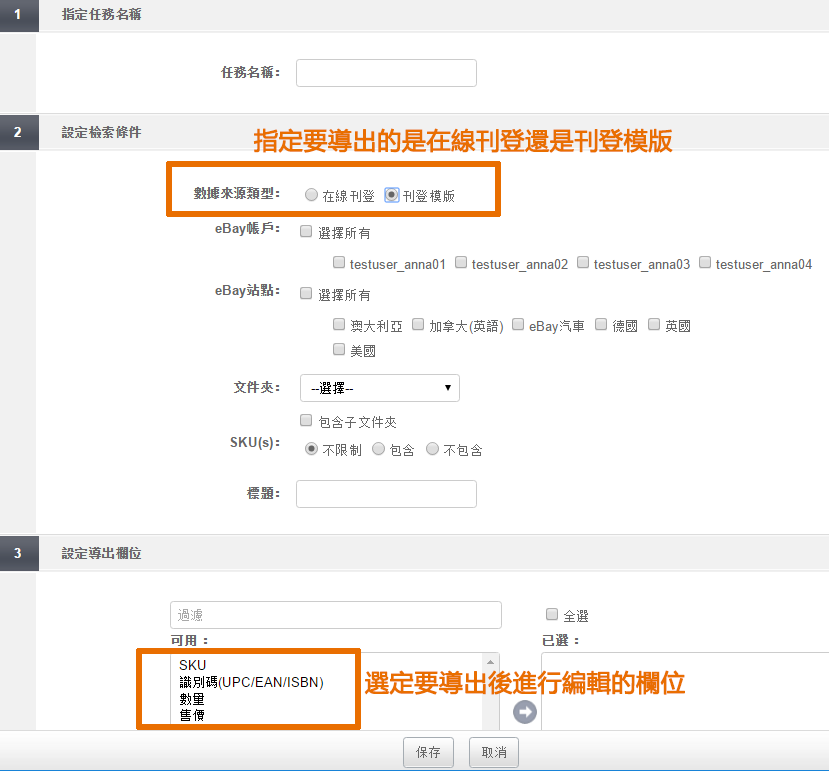829x771 pixels.
Task: Select SKU(s) 不包含 radio option
Action: tap(432, 449)
